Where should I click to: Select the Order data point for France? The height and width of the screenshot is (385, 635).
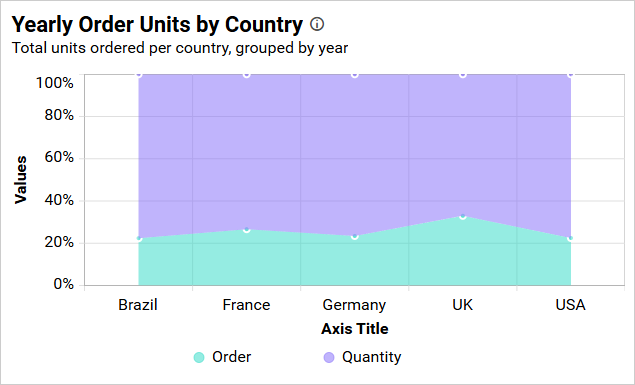(x=247, y=230)
